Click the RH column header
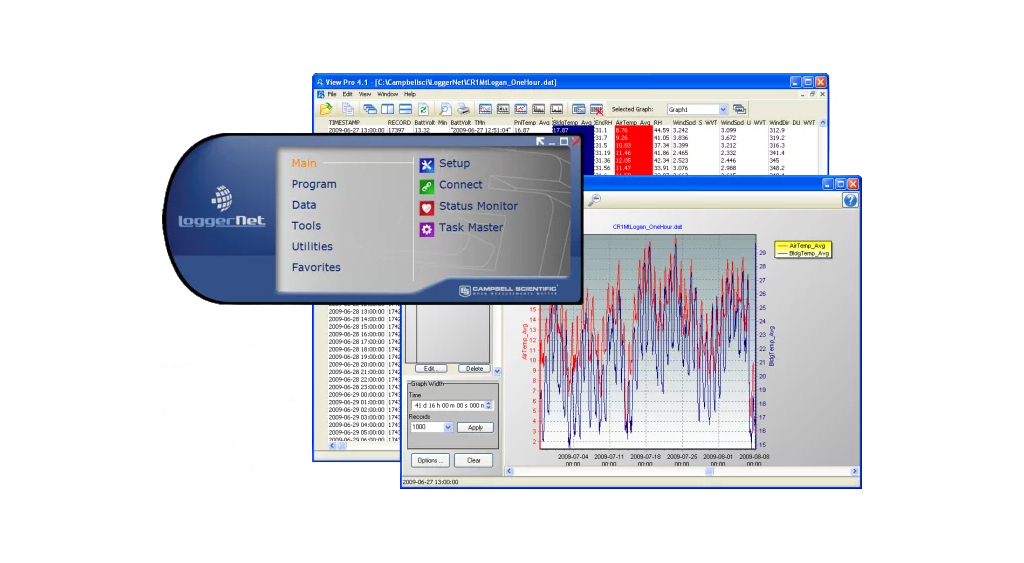 [658, 123]
